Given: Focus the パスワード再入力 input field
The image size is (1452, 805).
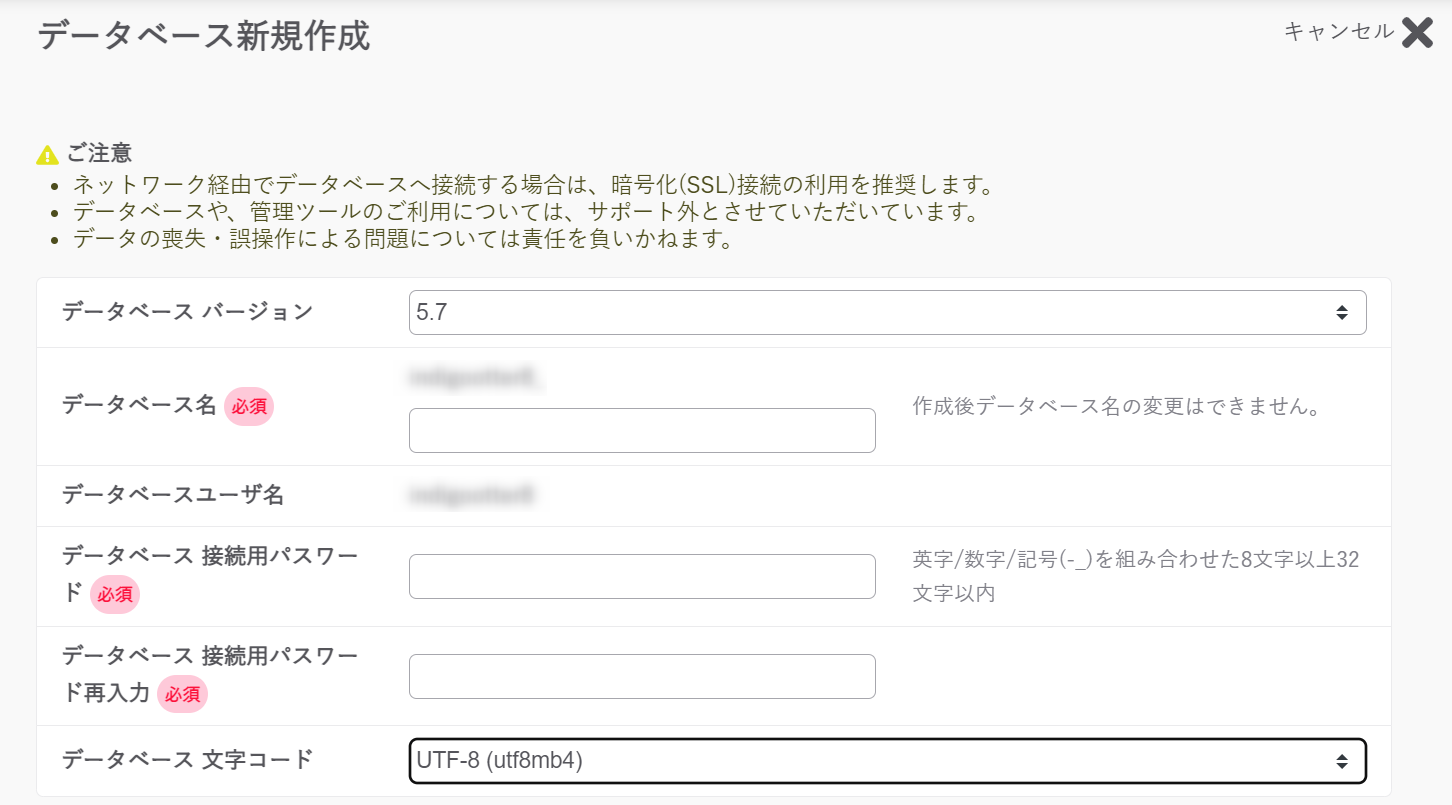Looking at the screenshot, I should coord(642,676).
